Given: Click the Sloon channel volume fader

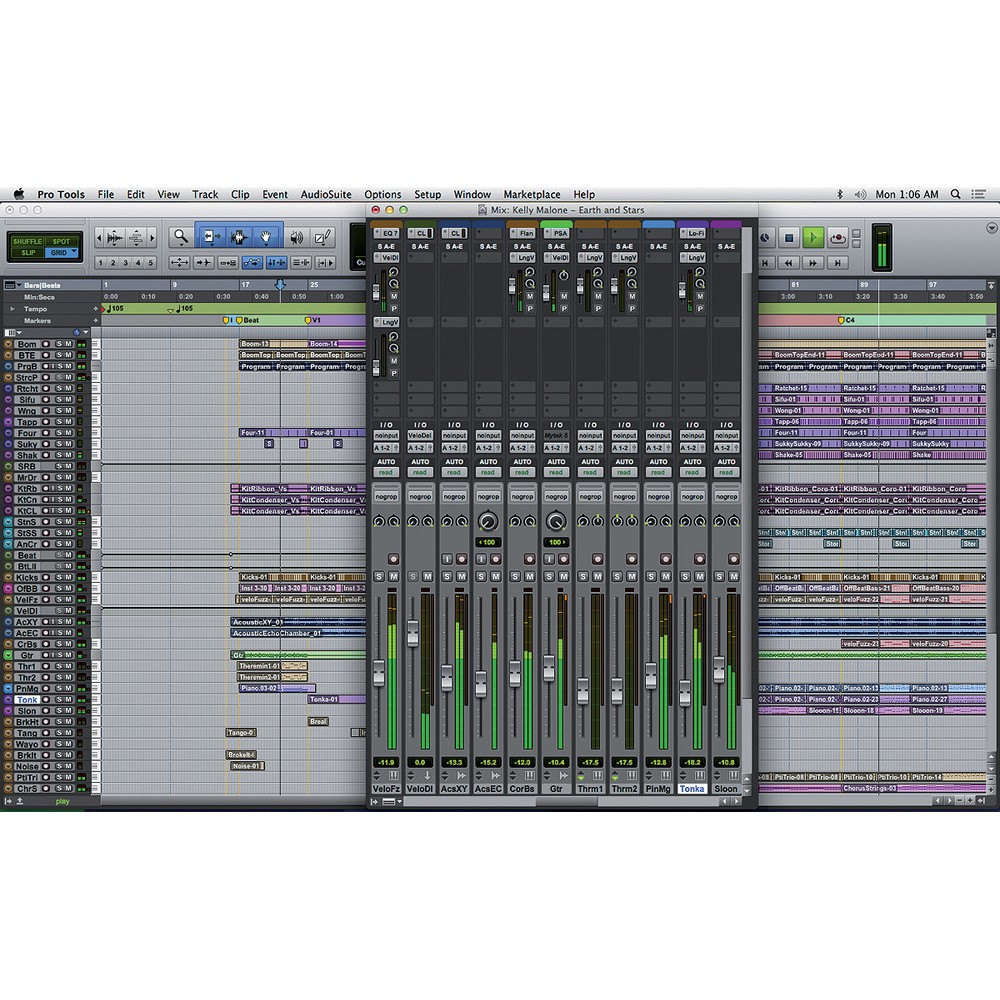Looking at the screenshot, I should click(719, 669).
